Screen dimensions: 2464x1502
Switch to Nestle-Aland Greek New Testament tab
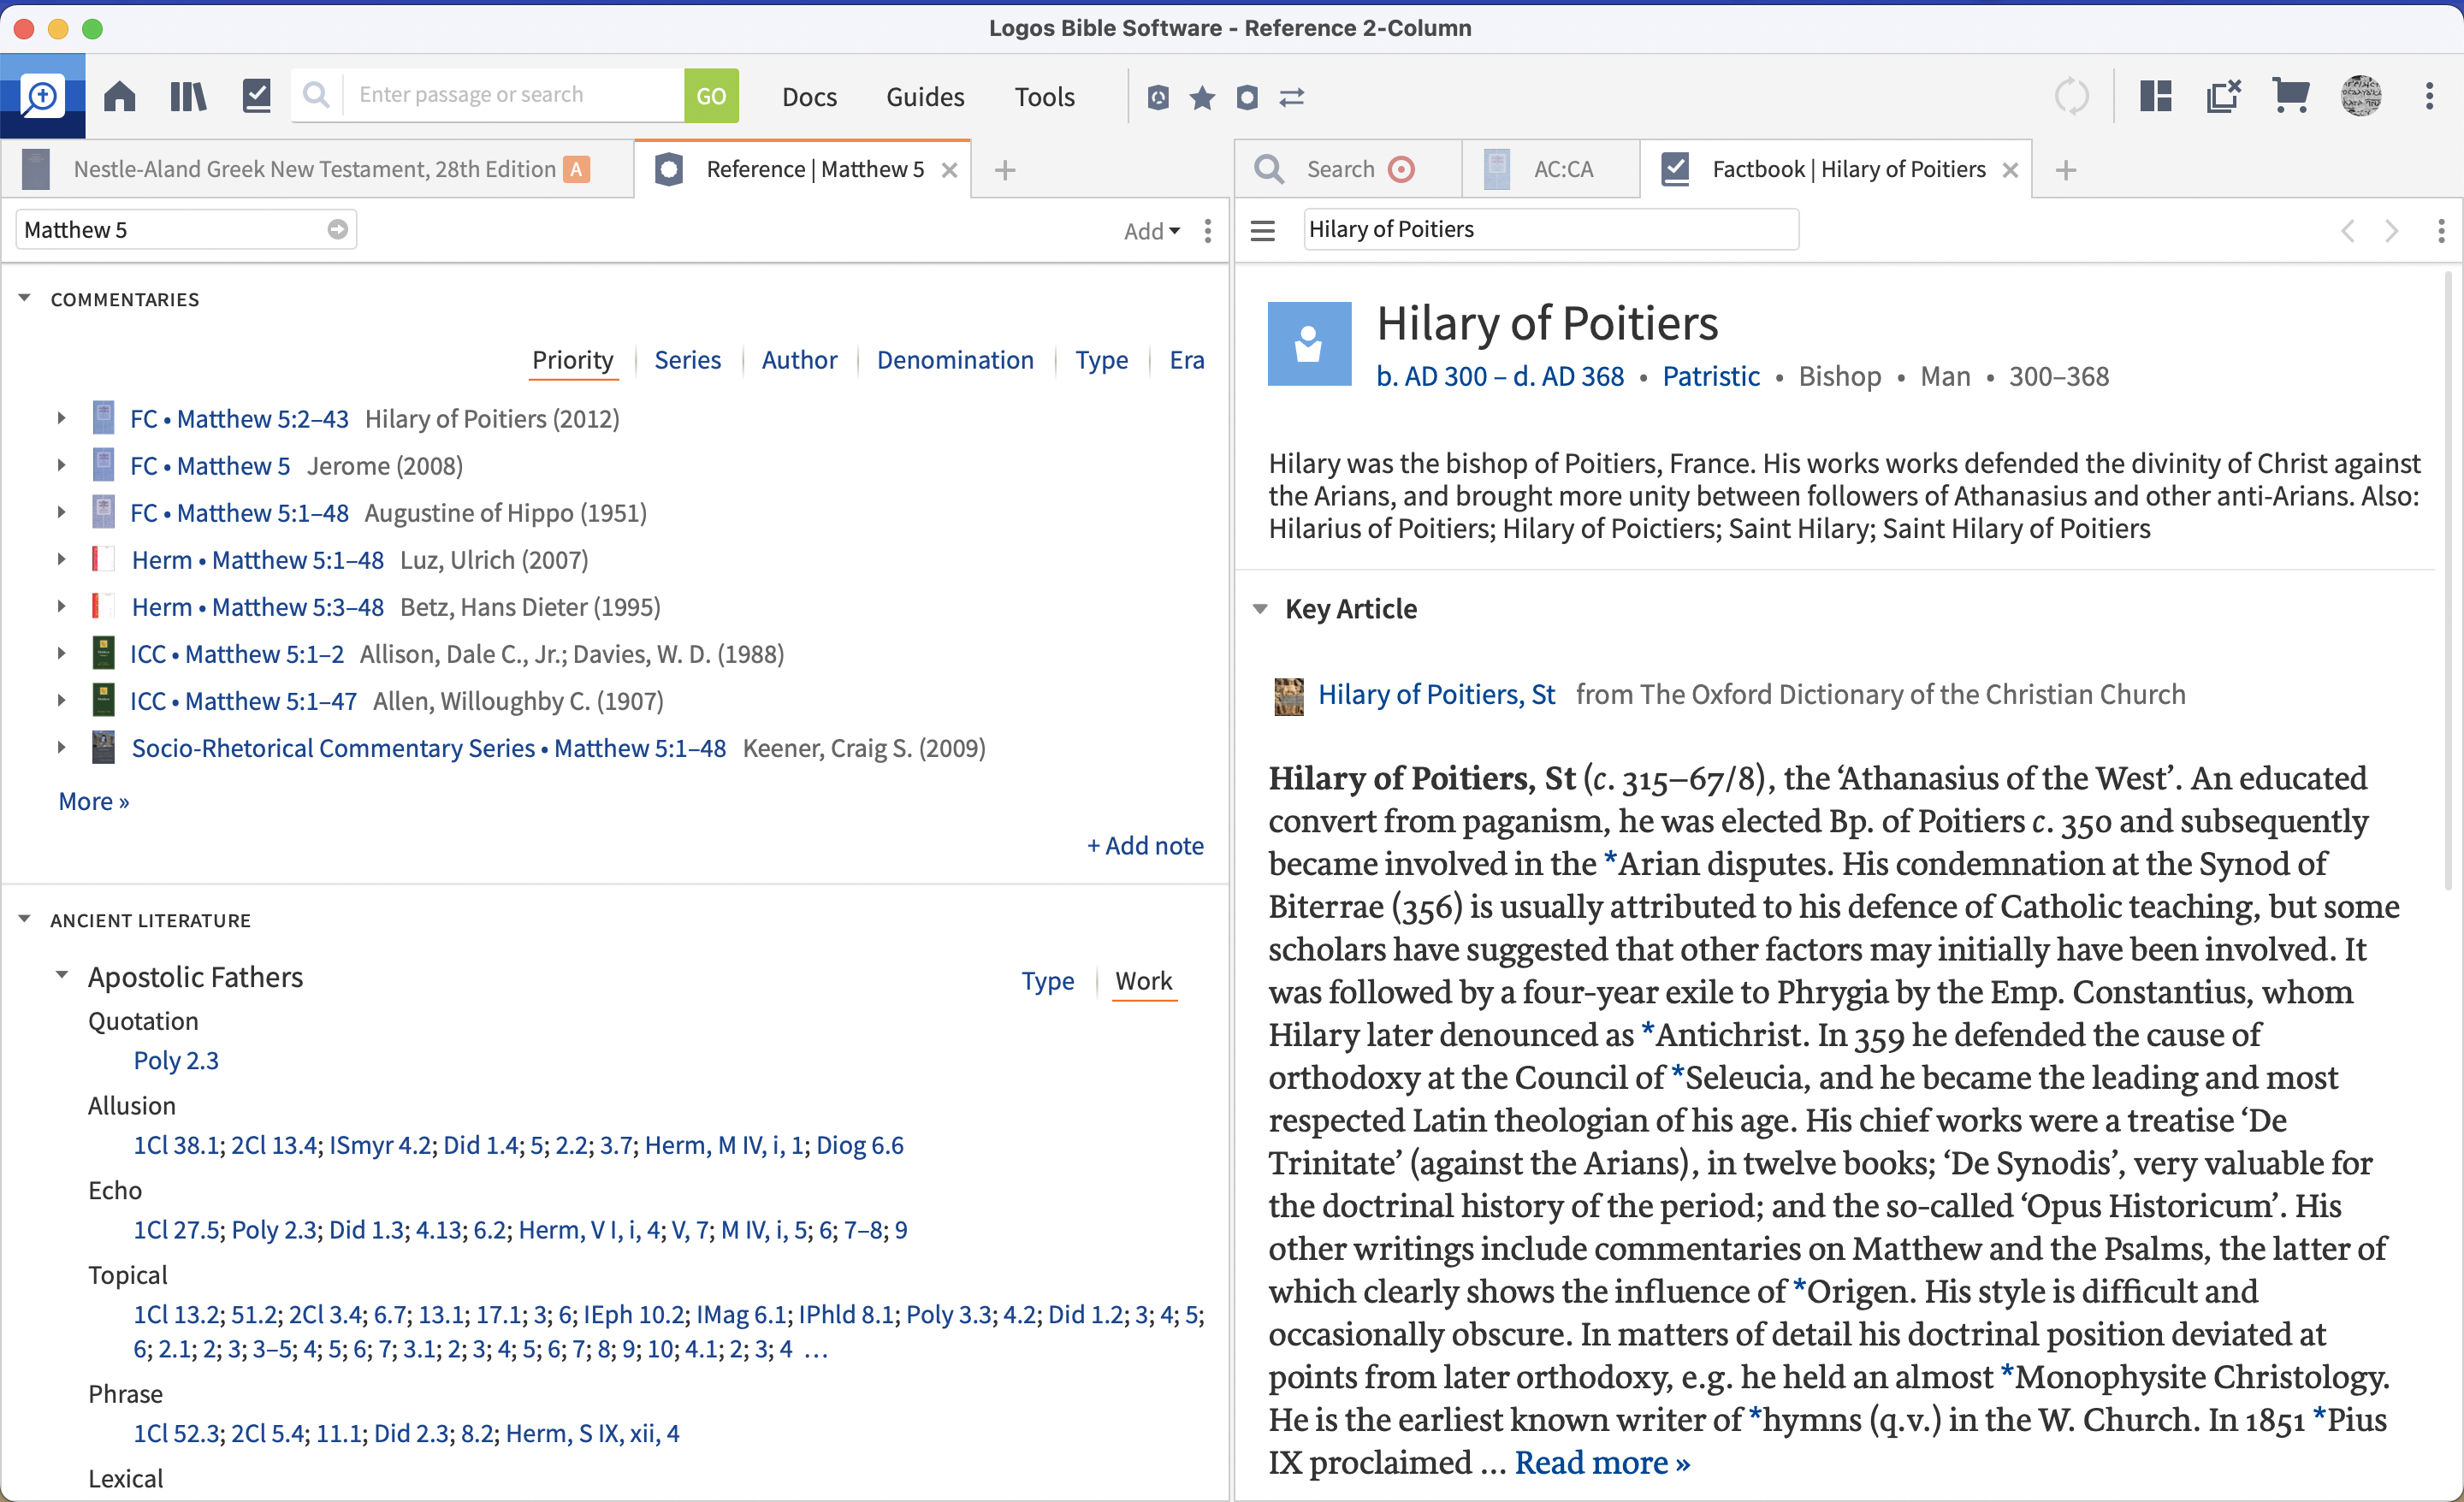pos(313,169)
